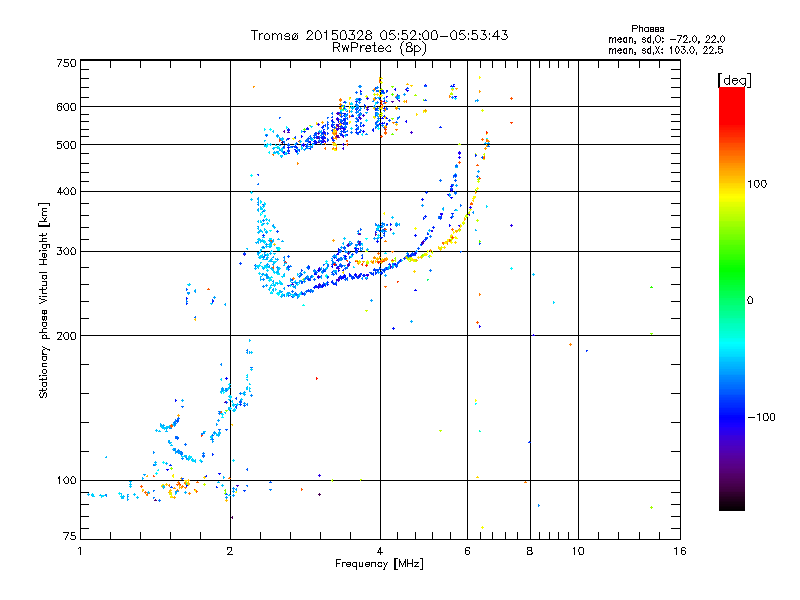Click the x-axis label '10'

tap(578, 551)
